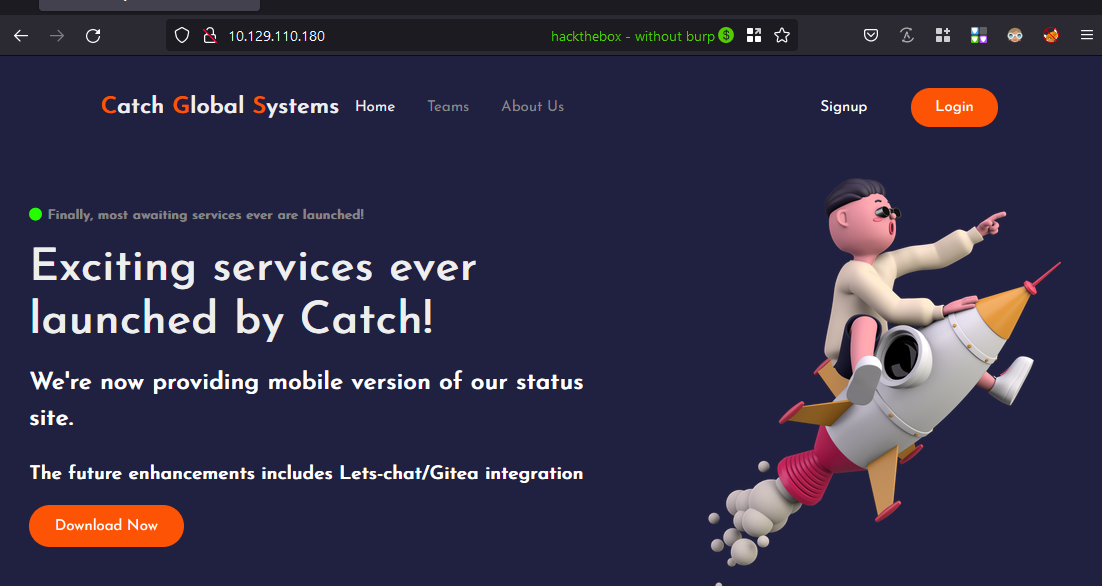Open the Home navigation item
This screenshot has height=586, width=1102.
pos(375,106)
